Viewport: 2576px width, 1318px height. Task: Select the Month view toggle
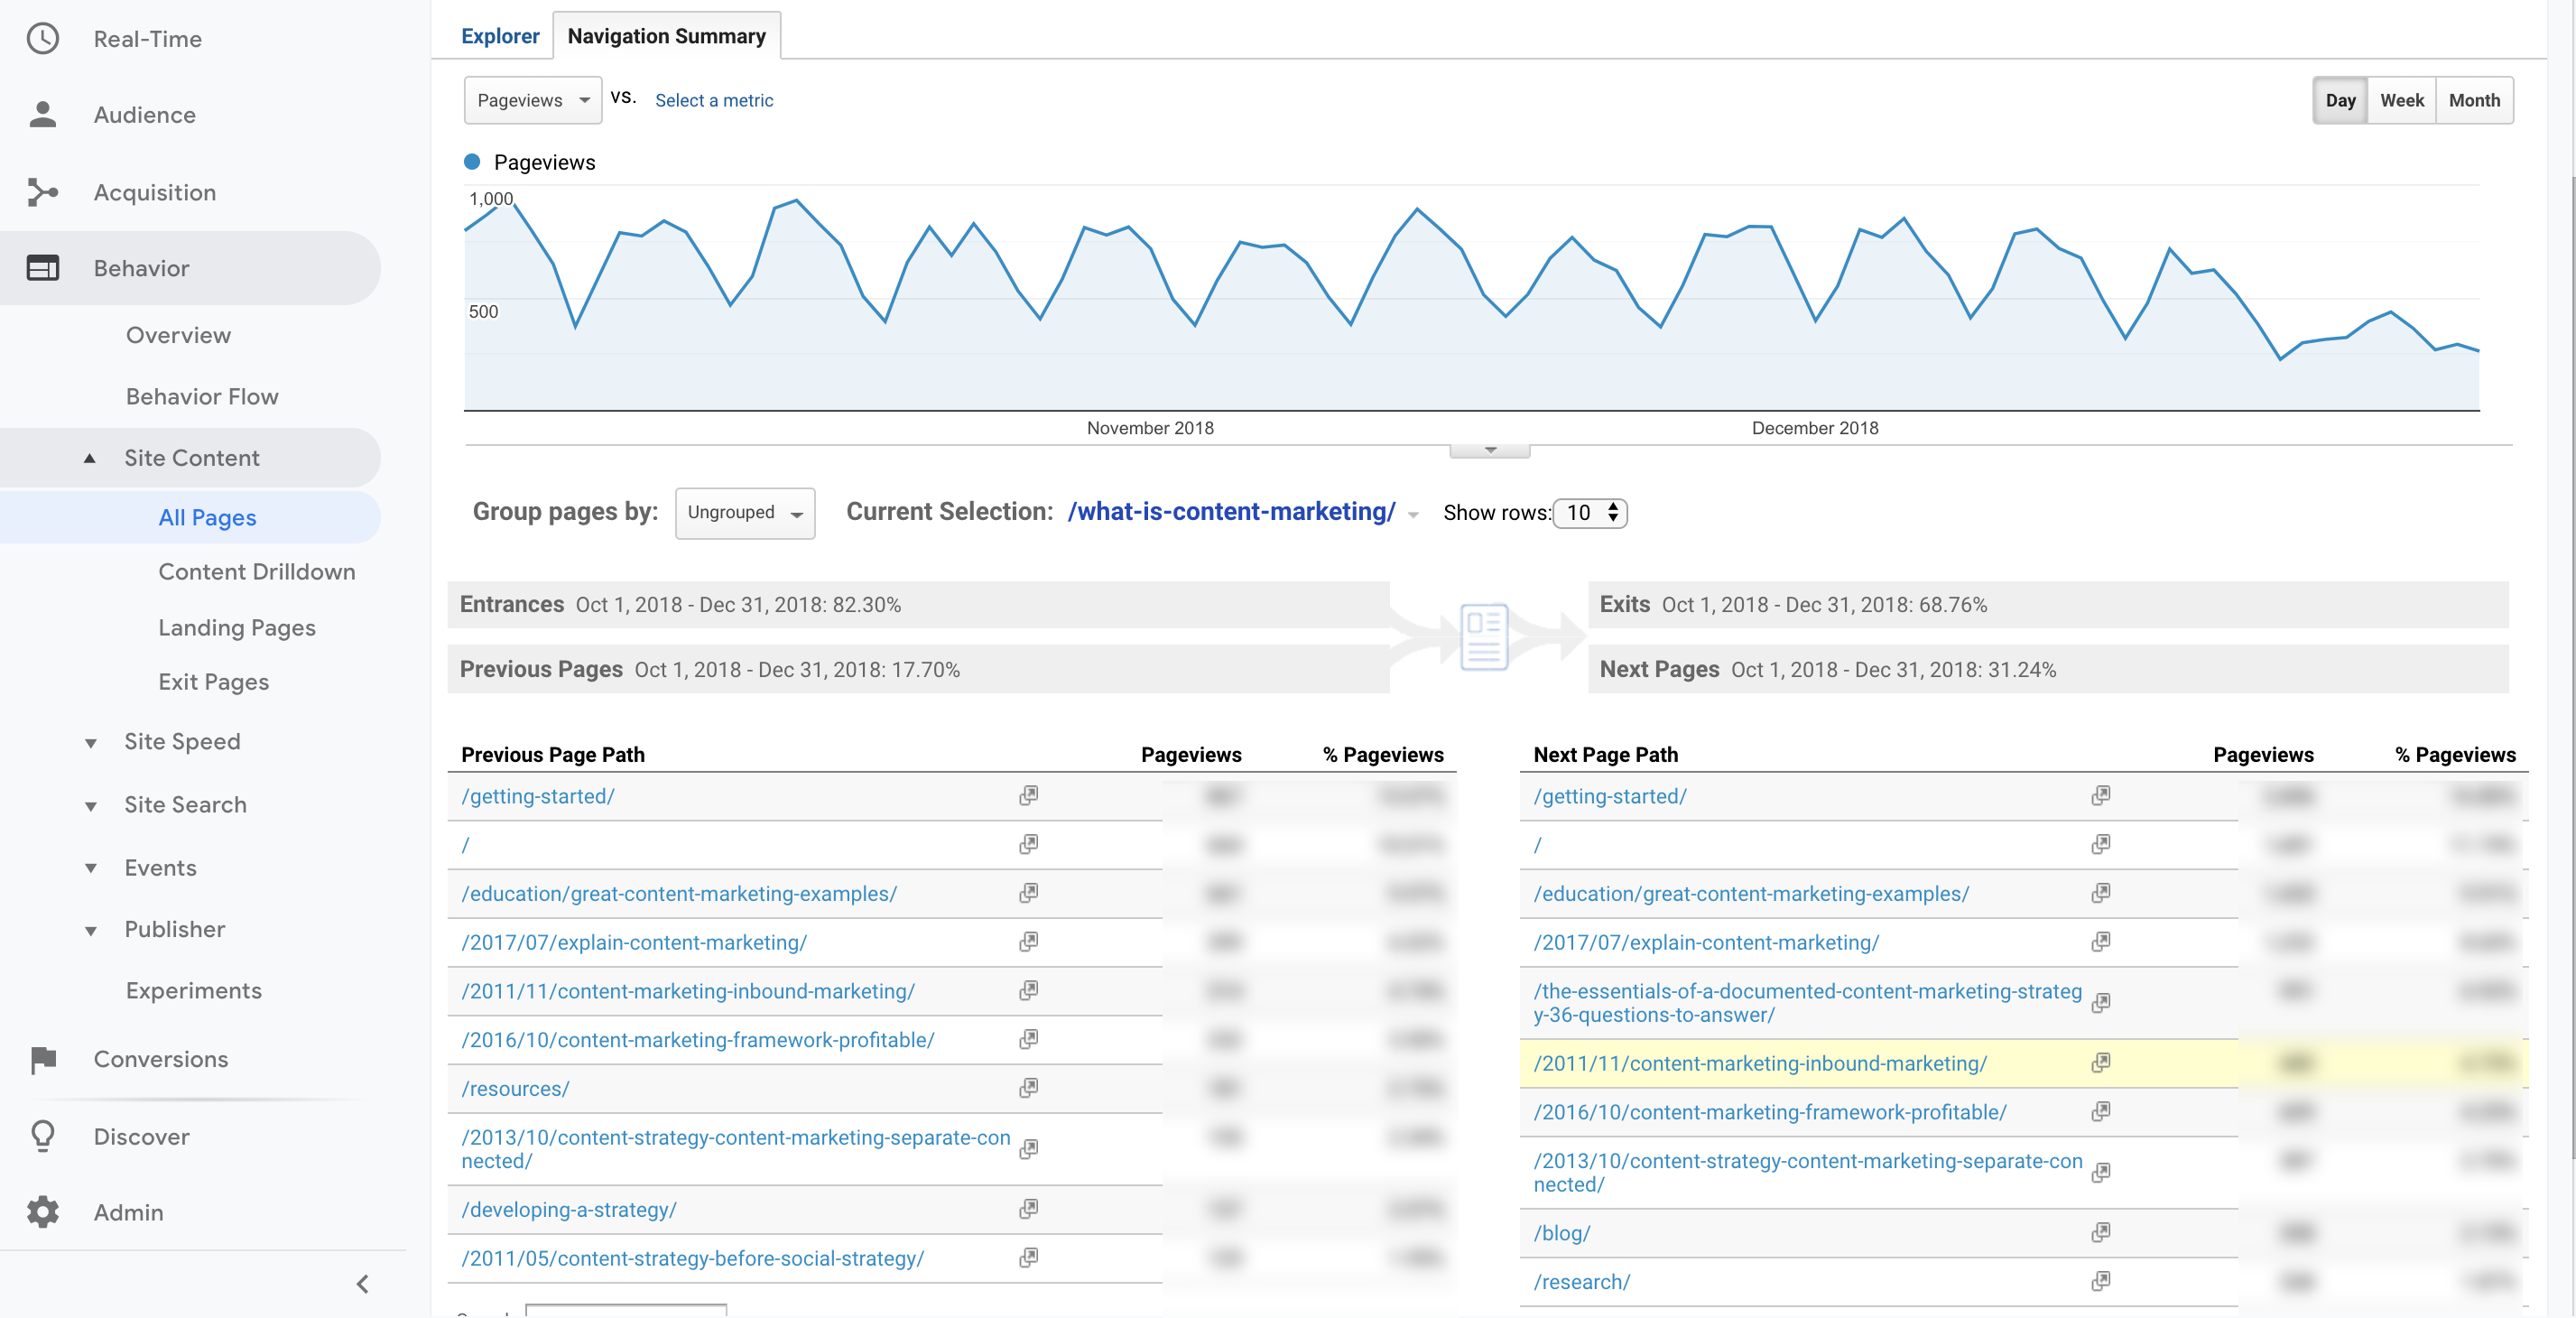[x=2472, y=99]
